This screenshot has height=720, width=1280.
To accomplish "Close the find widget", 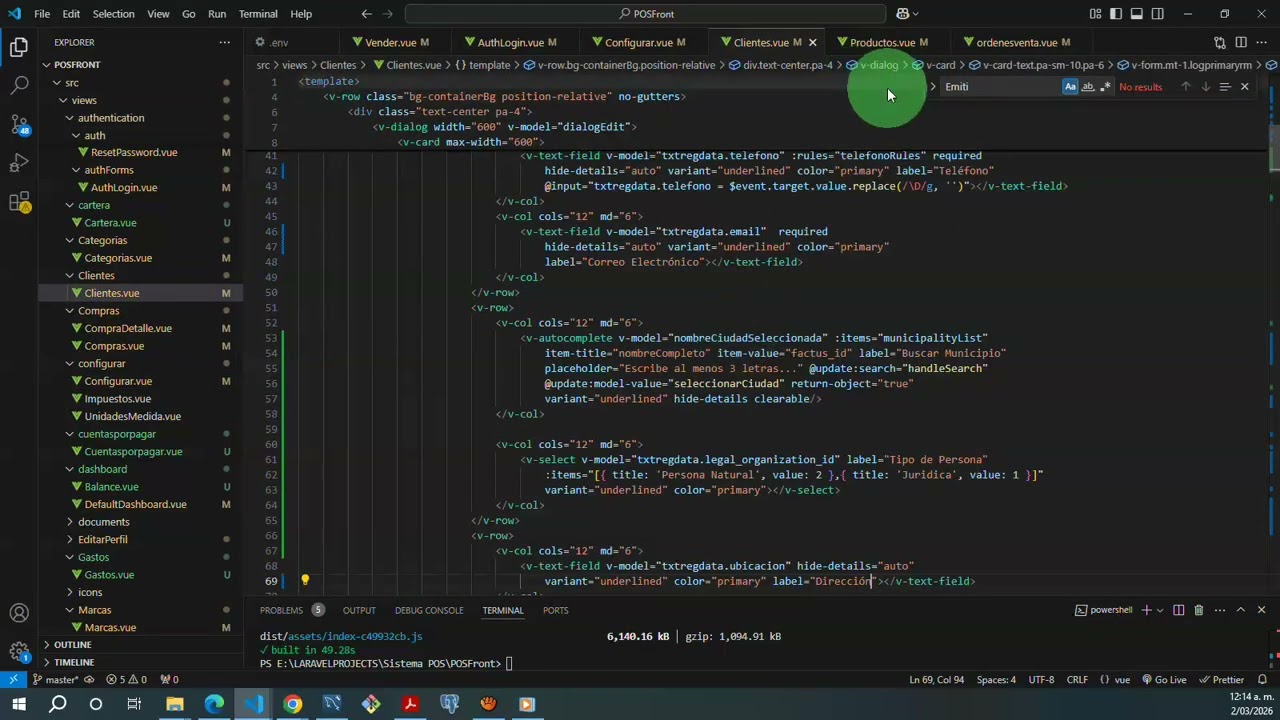I will pos(1244,87).
